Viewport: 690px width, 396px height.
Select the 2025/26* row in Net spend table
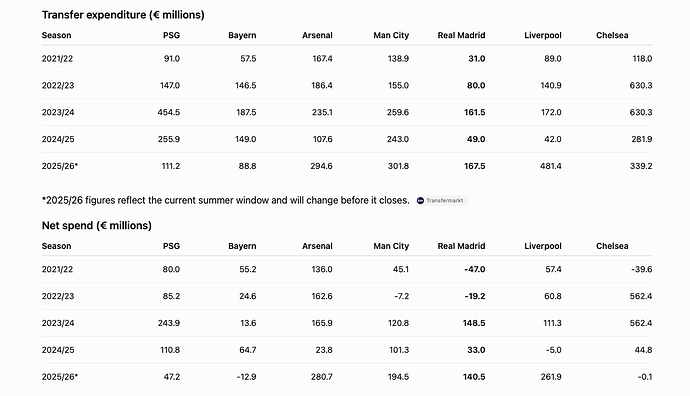(347, 377)
